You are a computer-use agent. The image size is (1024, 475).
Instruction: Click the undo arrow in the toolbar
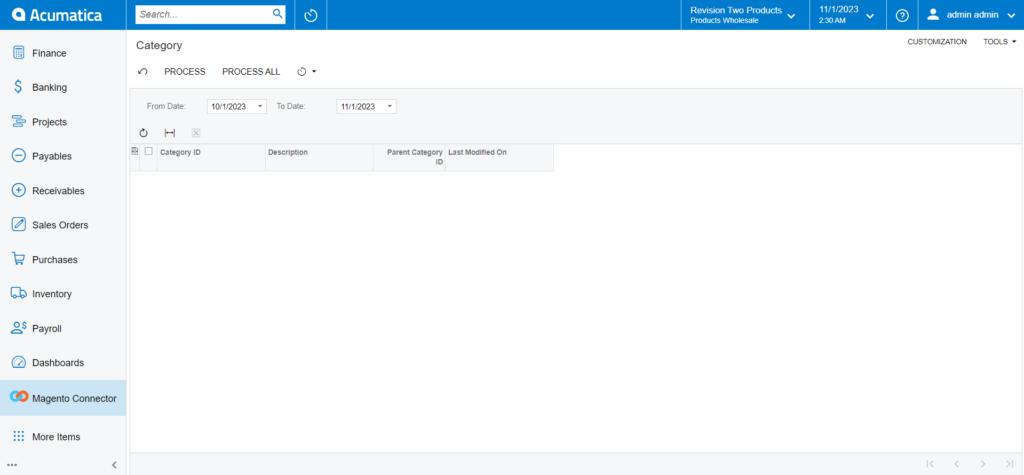pos(143,72)
